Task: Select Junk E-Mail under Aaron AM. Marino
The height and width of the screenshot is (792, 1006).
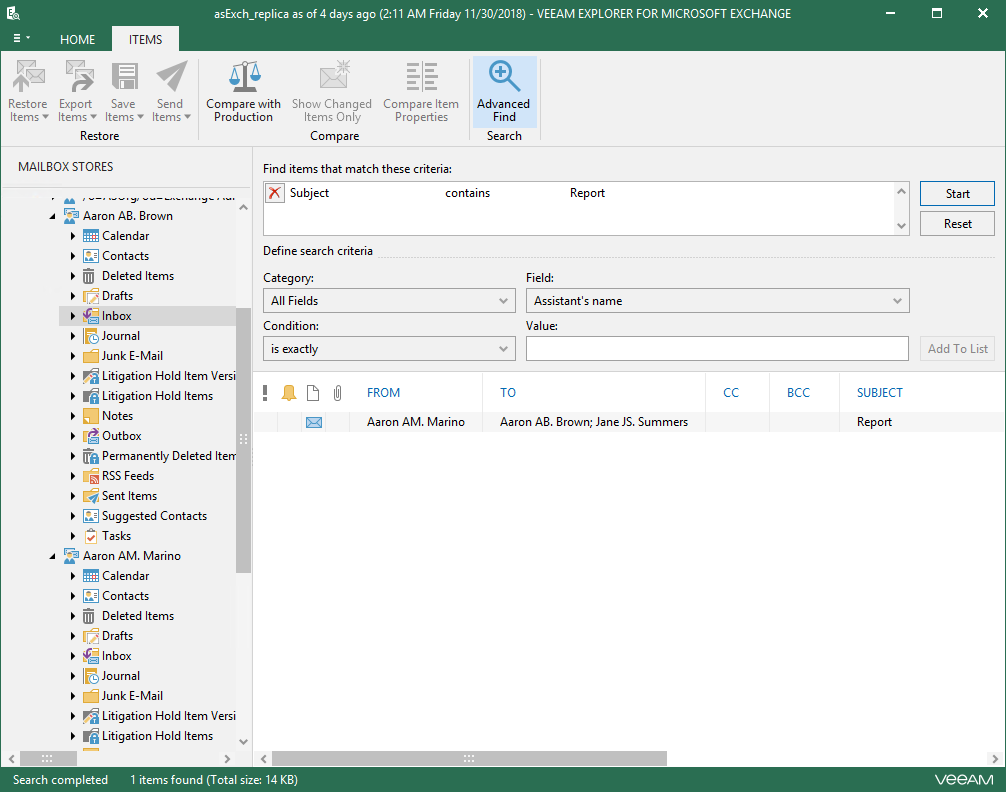Action: tap(132, 696)
